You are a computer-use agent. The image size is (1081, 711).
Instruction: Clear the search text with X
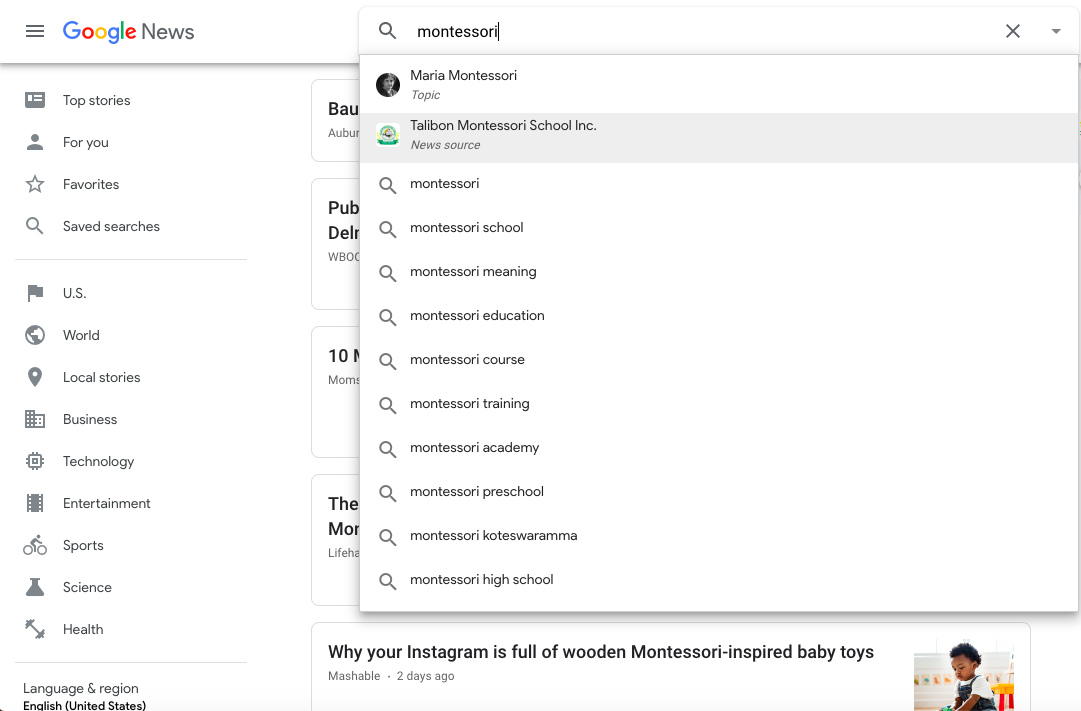click(1013, 31)
